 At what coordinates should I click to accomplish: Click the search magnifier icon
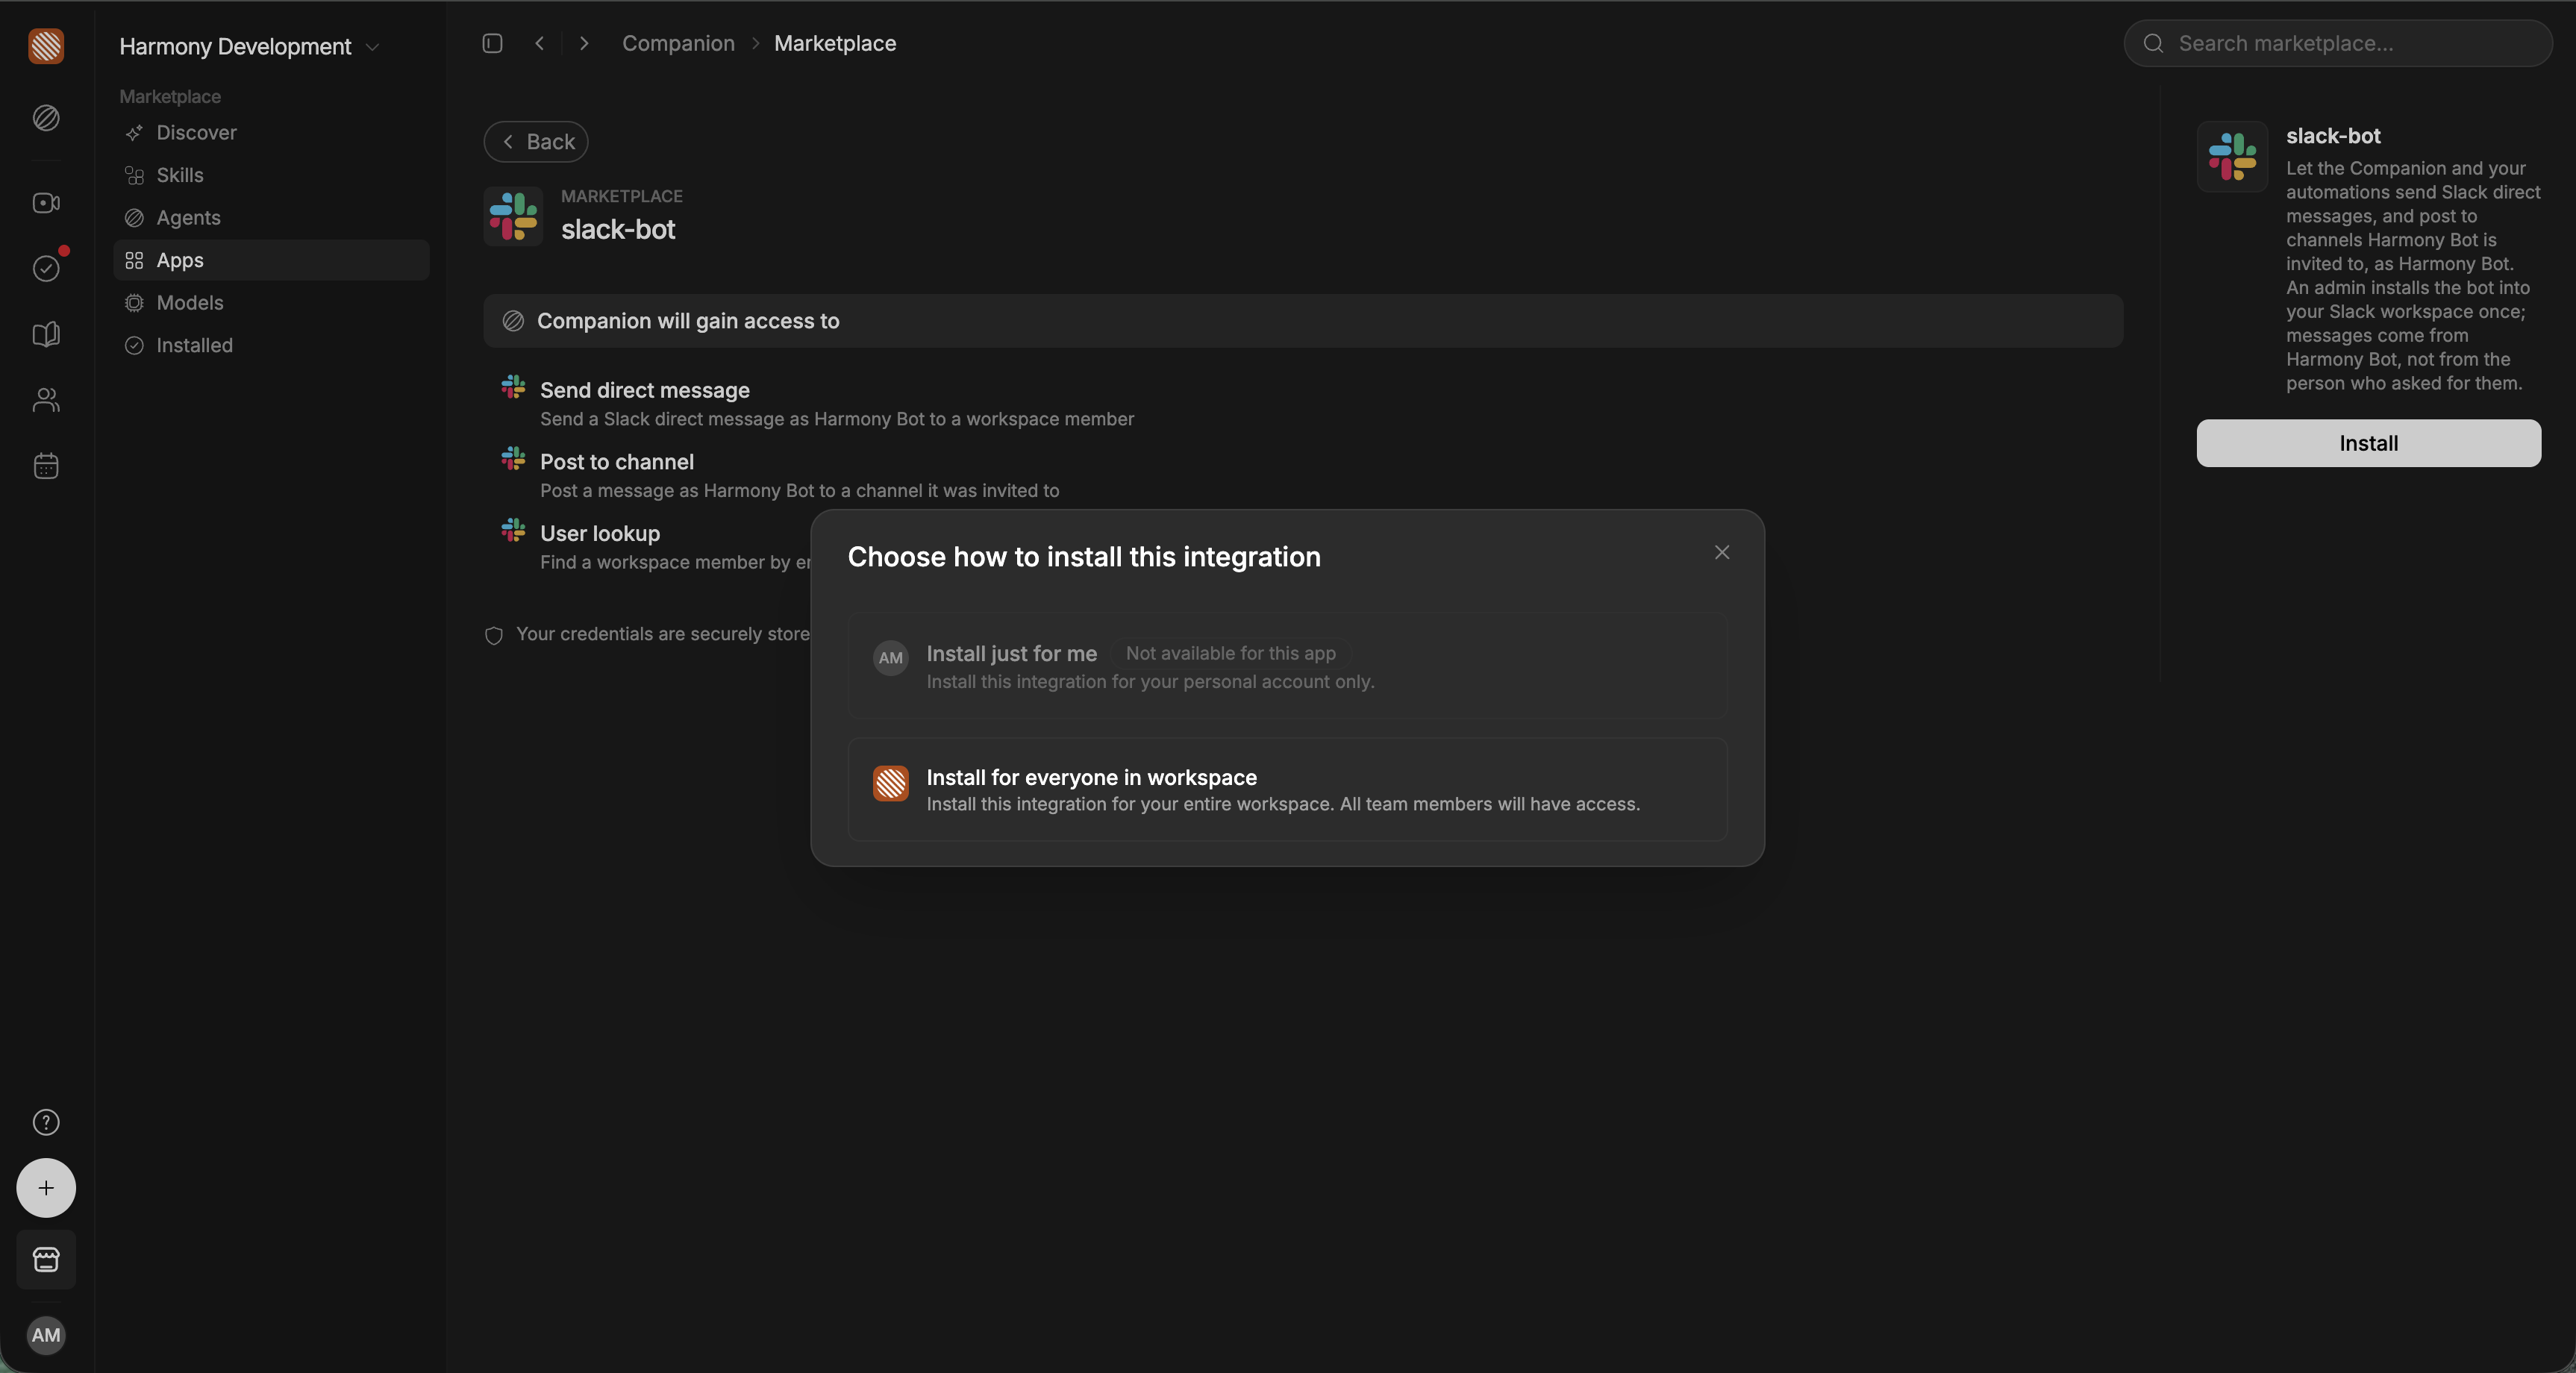click(2154, 43)
